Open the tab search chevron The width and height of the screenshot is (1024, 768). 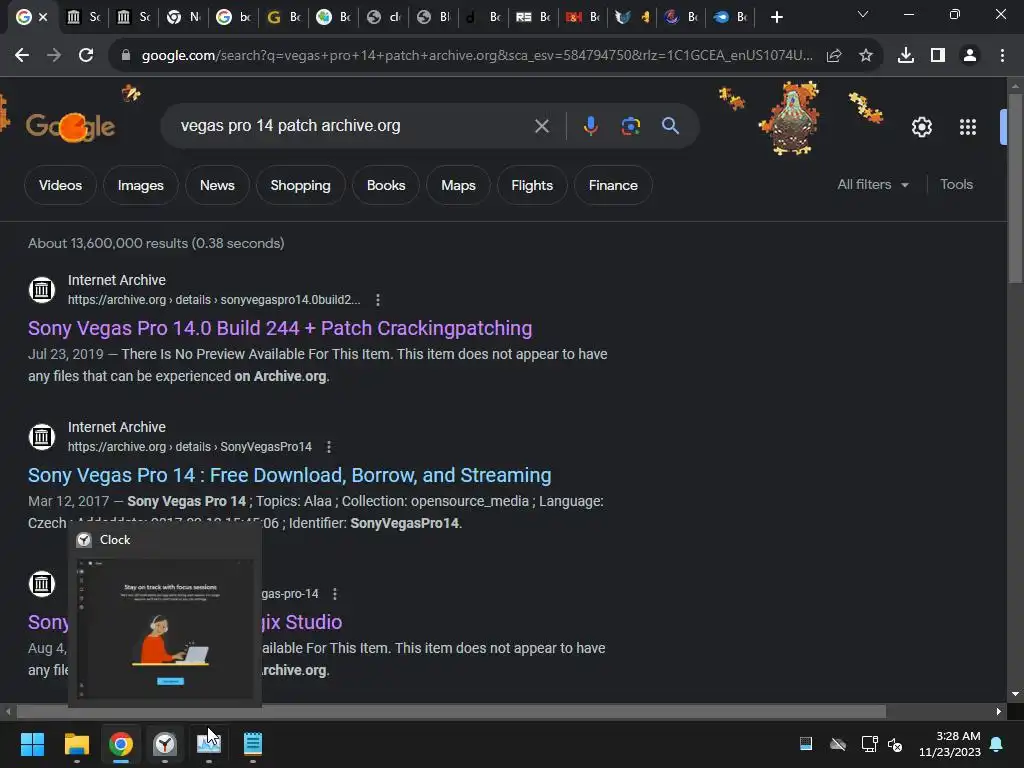863,14
